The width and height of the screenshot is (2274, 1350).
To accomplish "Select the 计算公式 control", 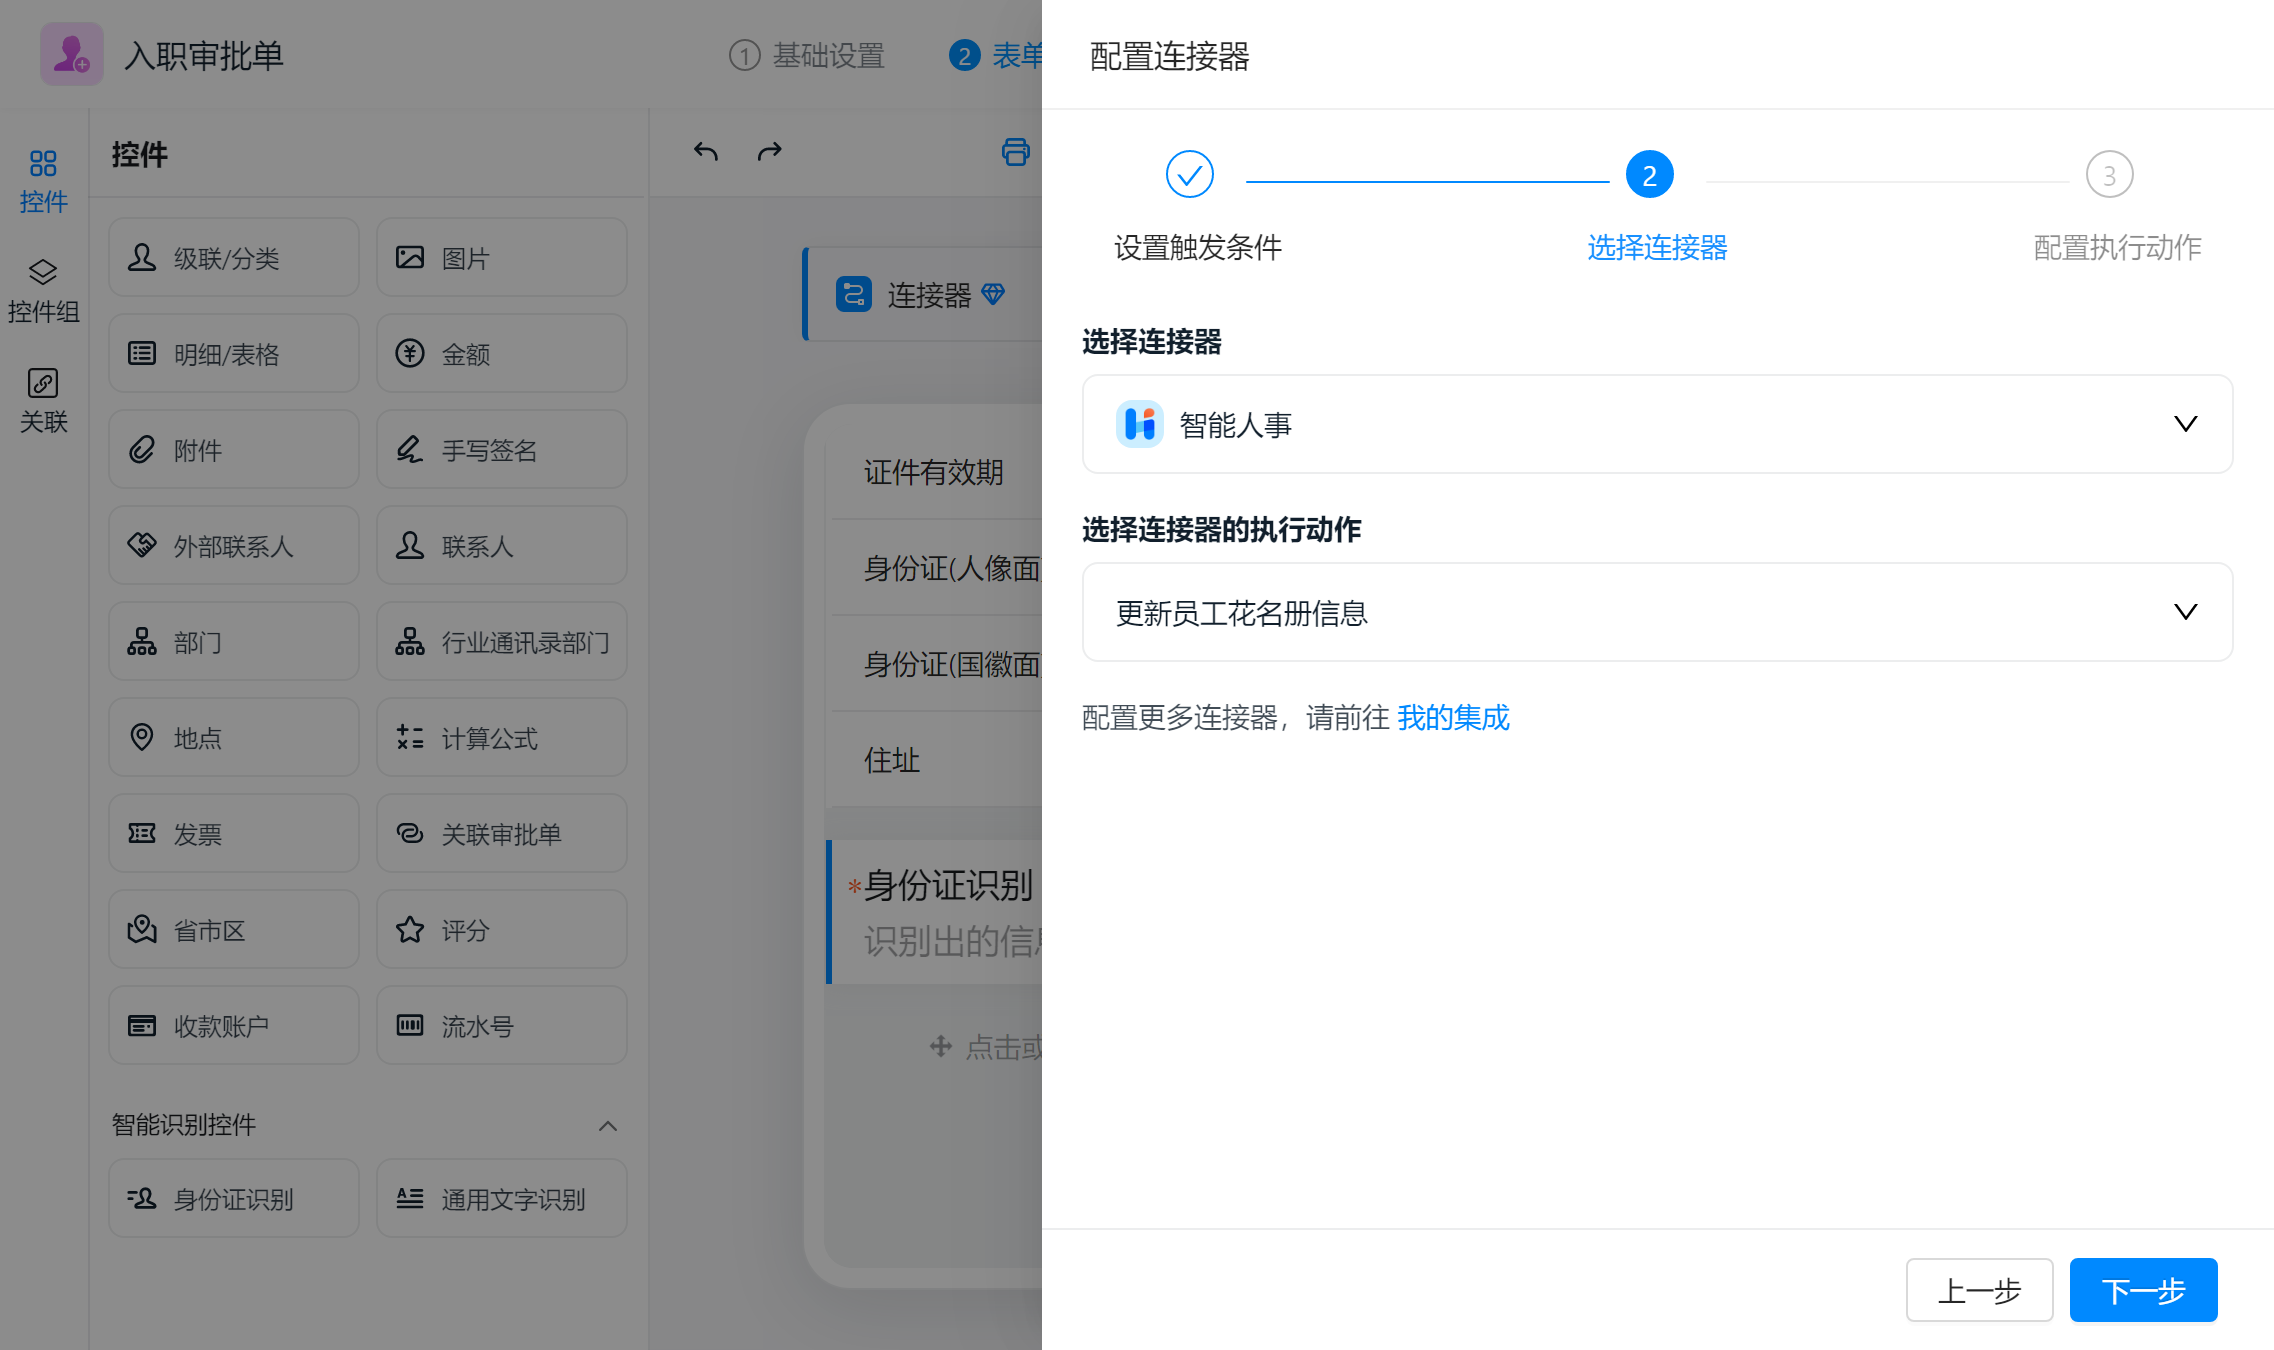I will [x=502, y=738].
